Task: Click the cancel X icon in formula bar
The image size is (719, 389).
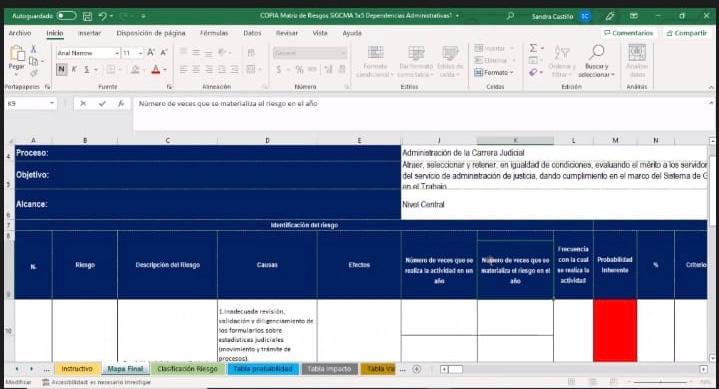Action: pyautogui.click(x=83, y=104)
